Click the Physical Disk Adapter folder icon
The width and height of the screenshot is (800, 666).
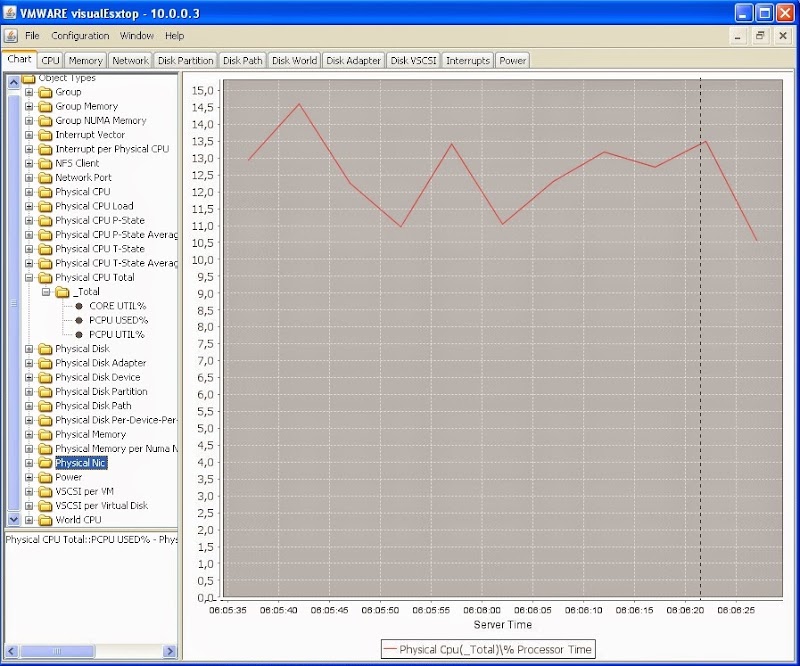point(45,363)
